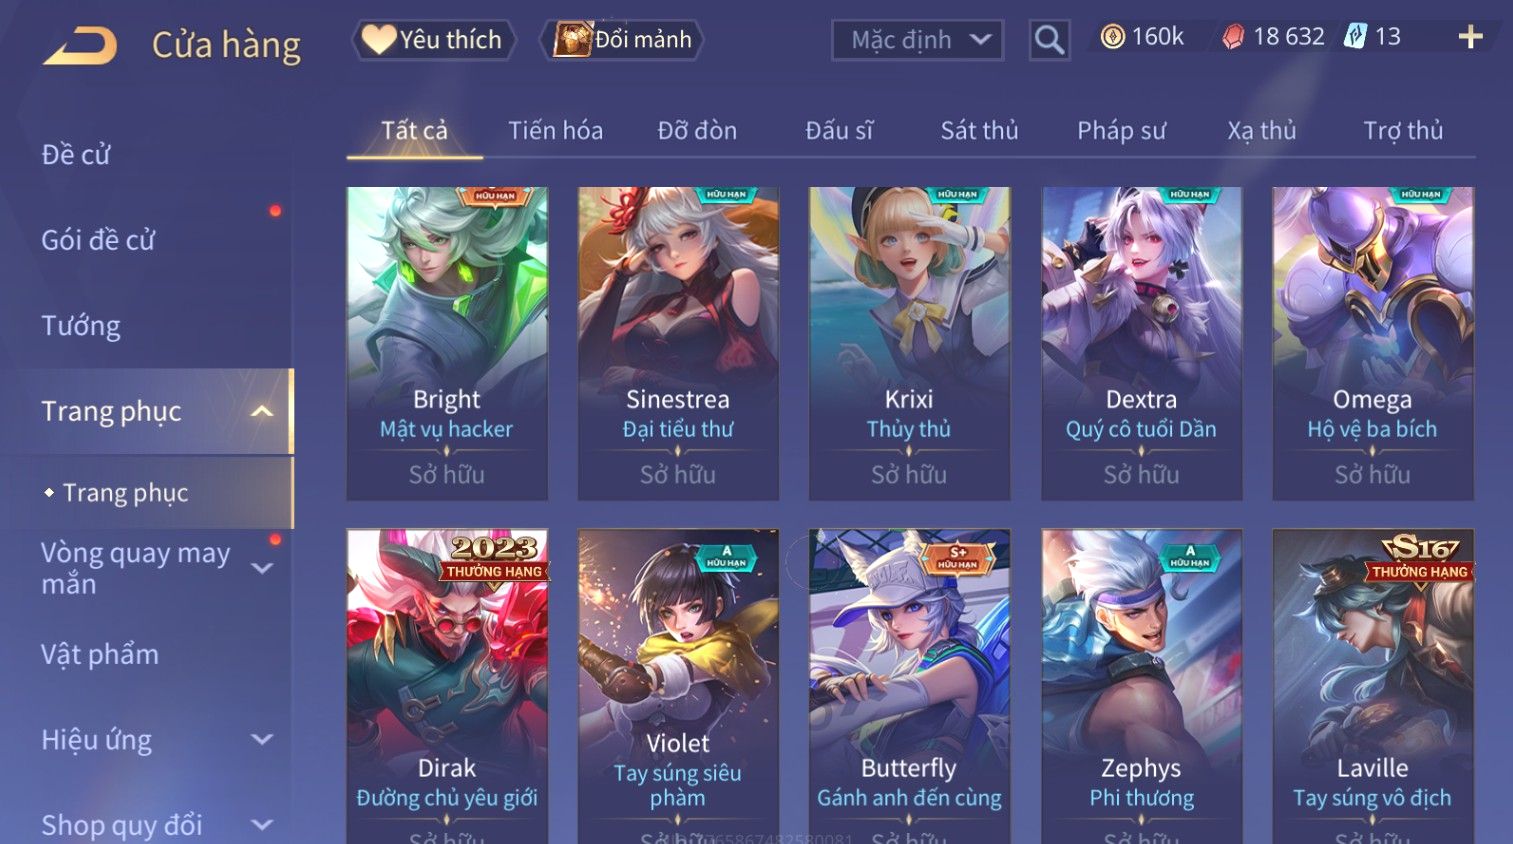Screen dimensions: 1513x844
Task: Tap the back arrow icon
Action: pos(80,46)
